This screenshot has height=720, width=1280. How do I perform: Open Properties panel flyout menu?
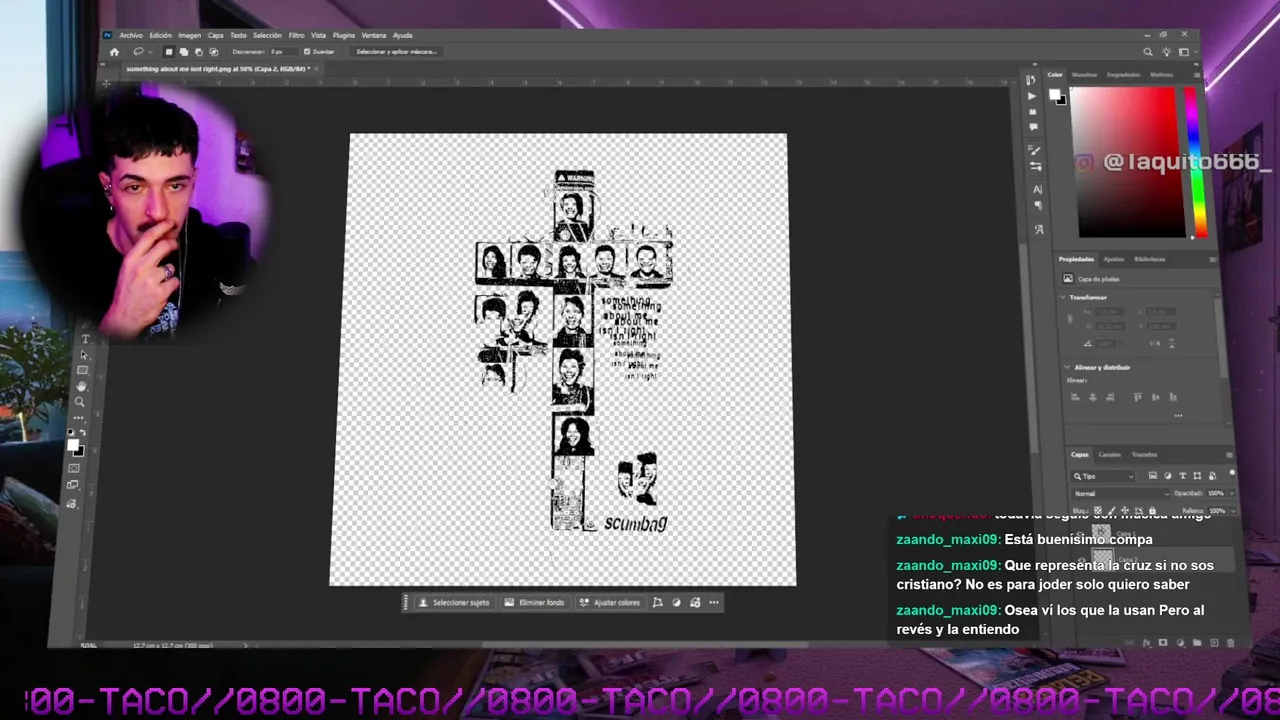(x=1212, y=260)
